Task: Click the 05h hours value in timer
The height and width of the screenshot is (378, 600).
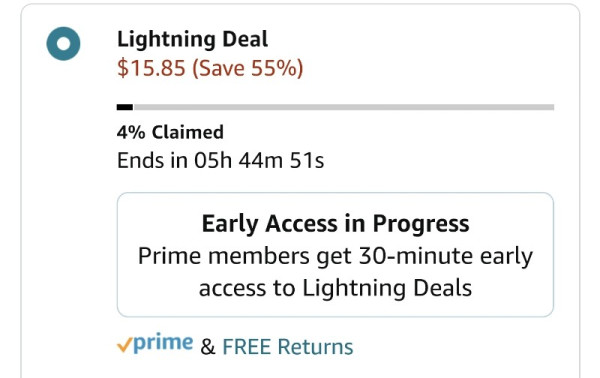Action: click(x=213, y=160)
